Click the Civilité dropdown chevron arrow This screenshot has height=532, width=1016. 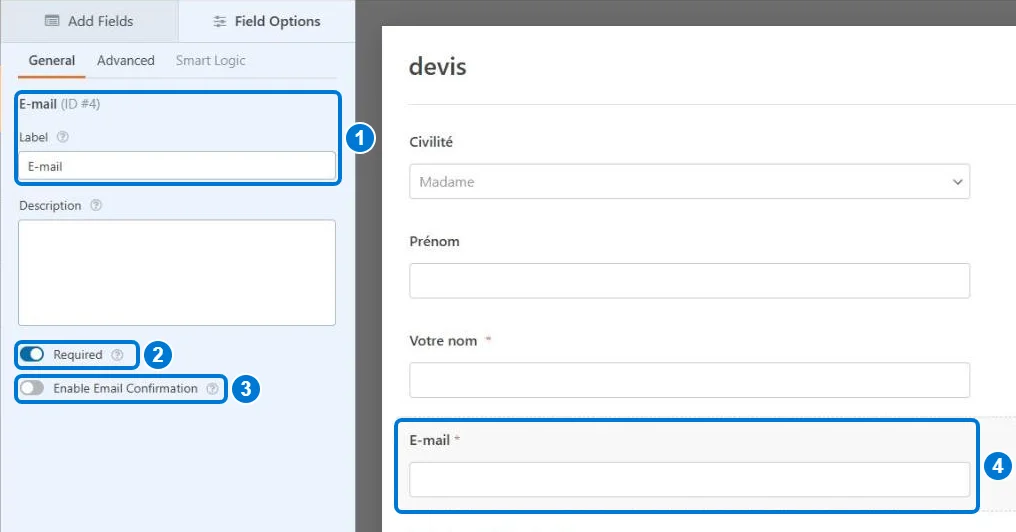(957, 182)
